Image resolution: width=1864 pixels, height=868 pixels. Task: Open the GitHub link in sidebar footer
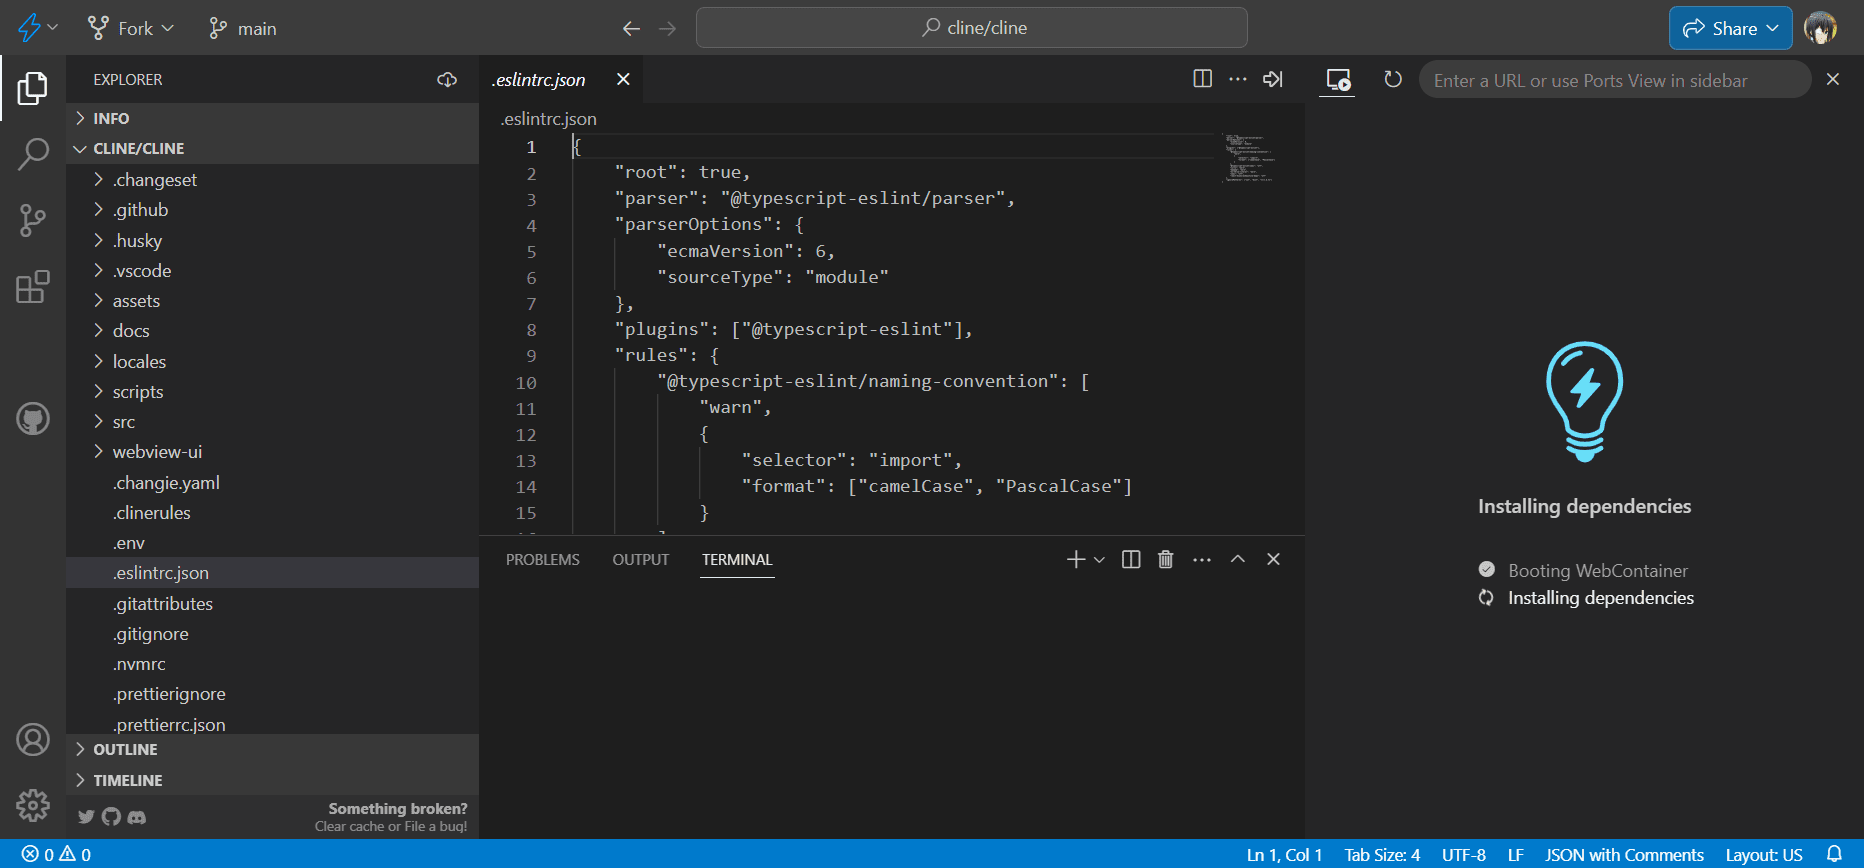click(111, 817)
